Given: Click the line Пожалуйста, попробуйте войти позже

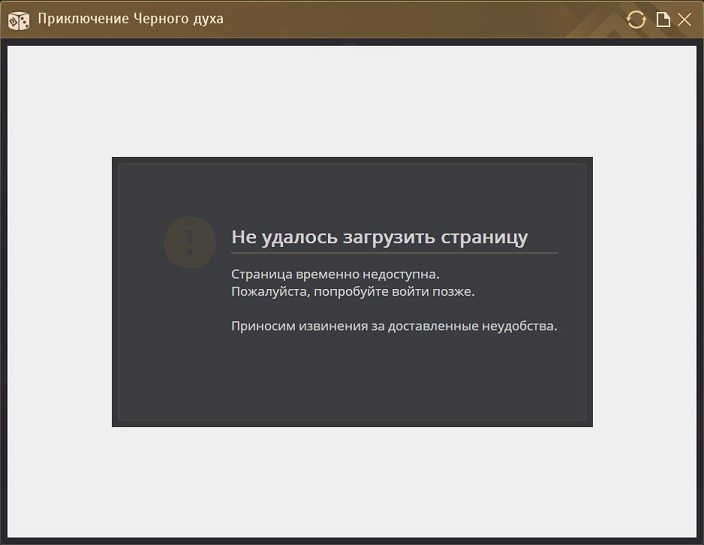Looking at the screenshot, I should (x=352, y=291).
